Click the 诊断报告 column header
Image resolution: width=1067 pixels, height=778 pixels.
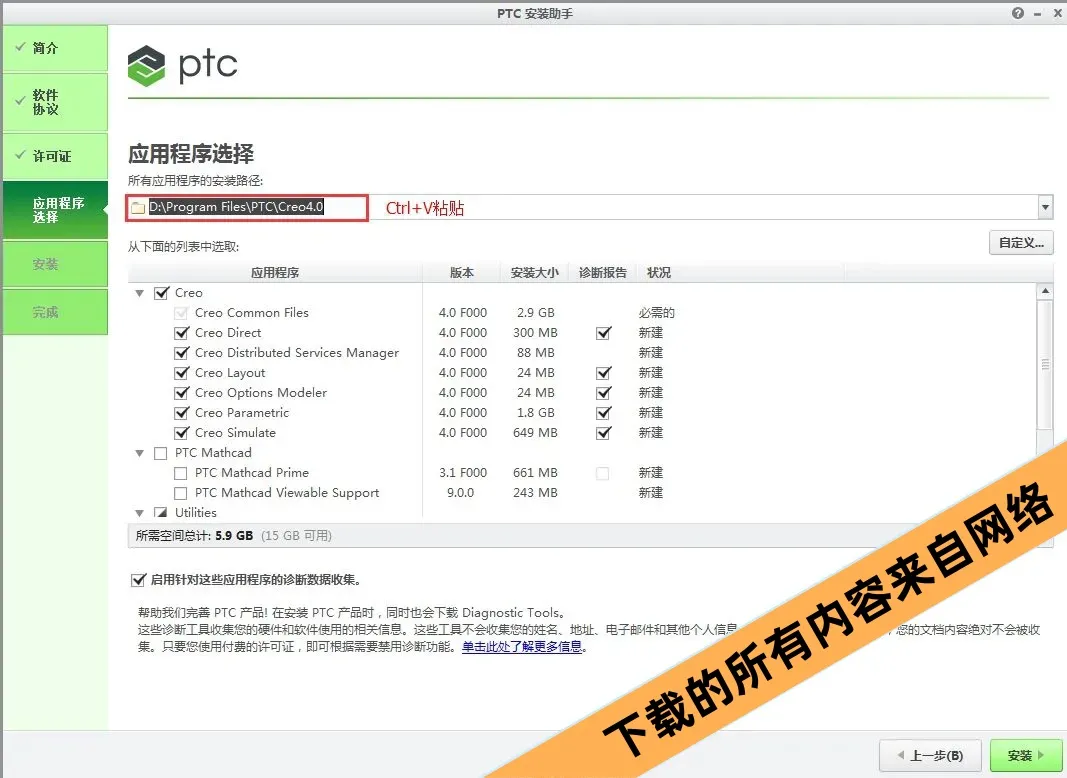tap(603, 273)
